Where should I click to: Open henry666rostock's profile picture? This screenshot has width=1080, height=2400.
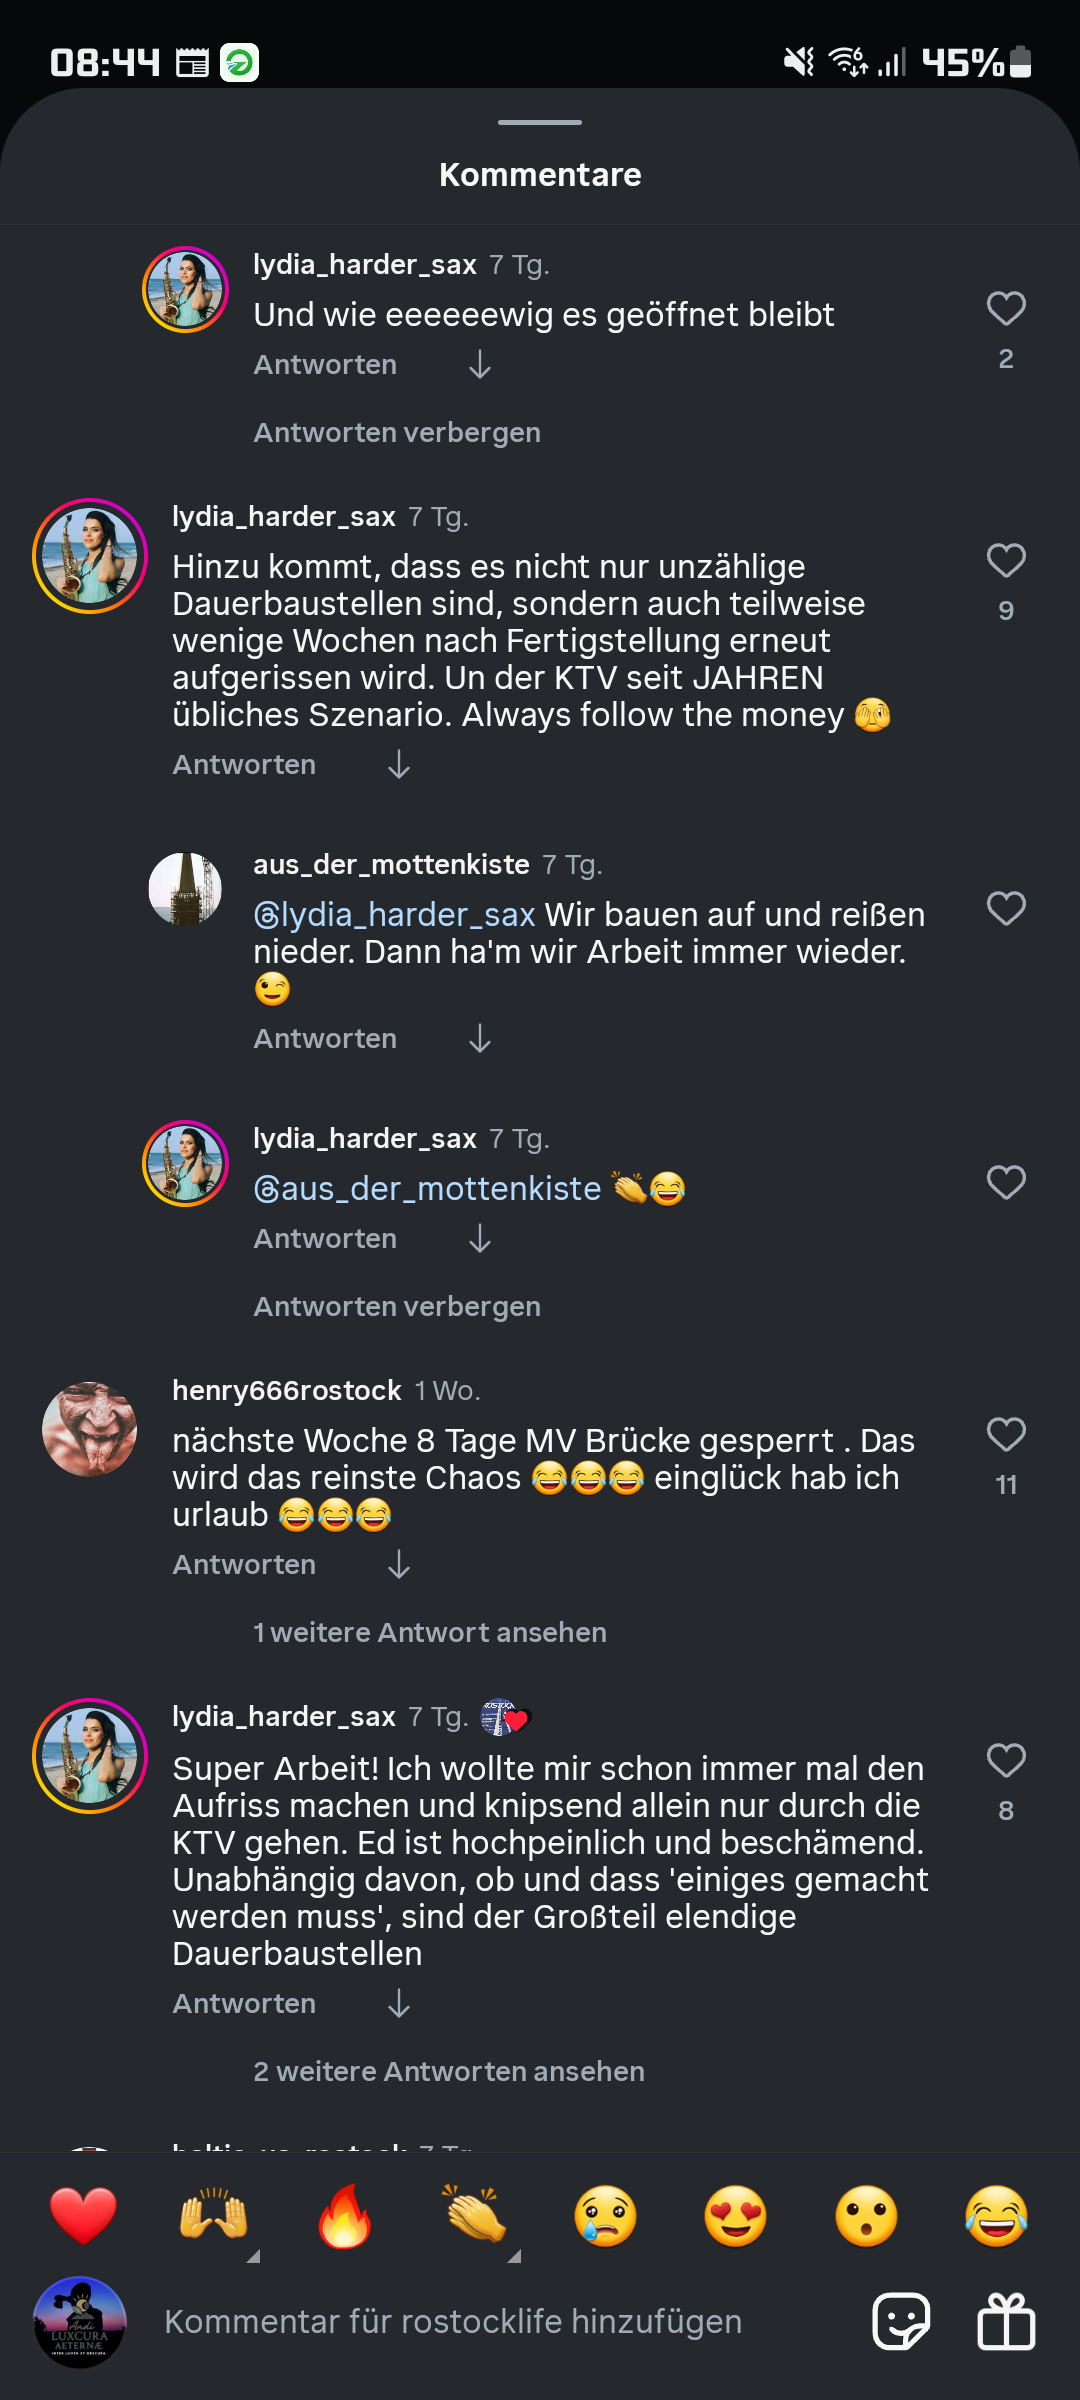point(90,1429)
